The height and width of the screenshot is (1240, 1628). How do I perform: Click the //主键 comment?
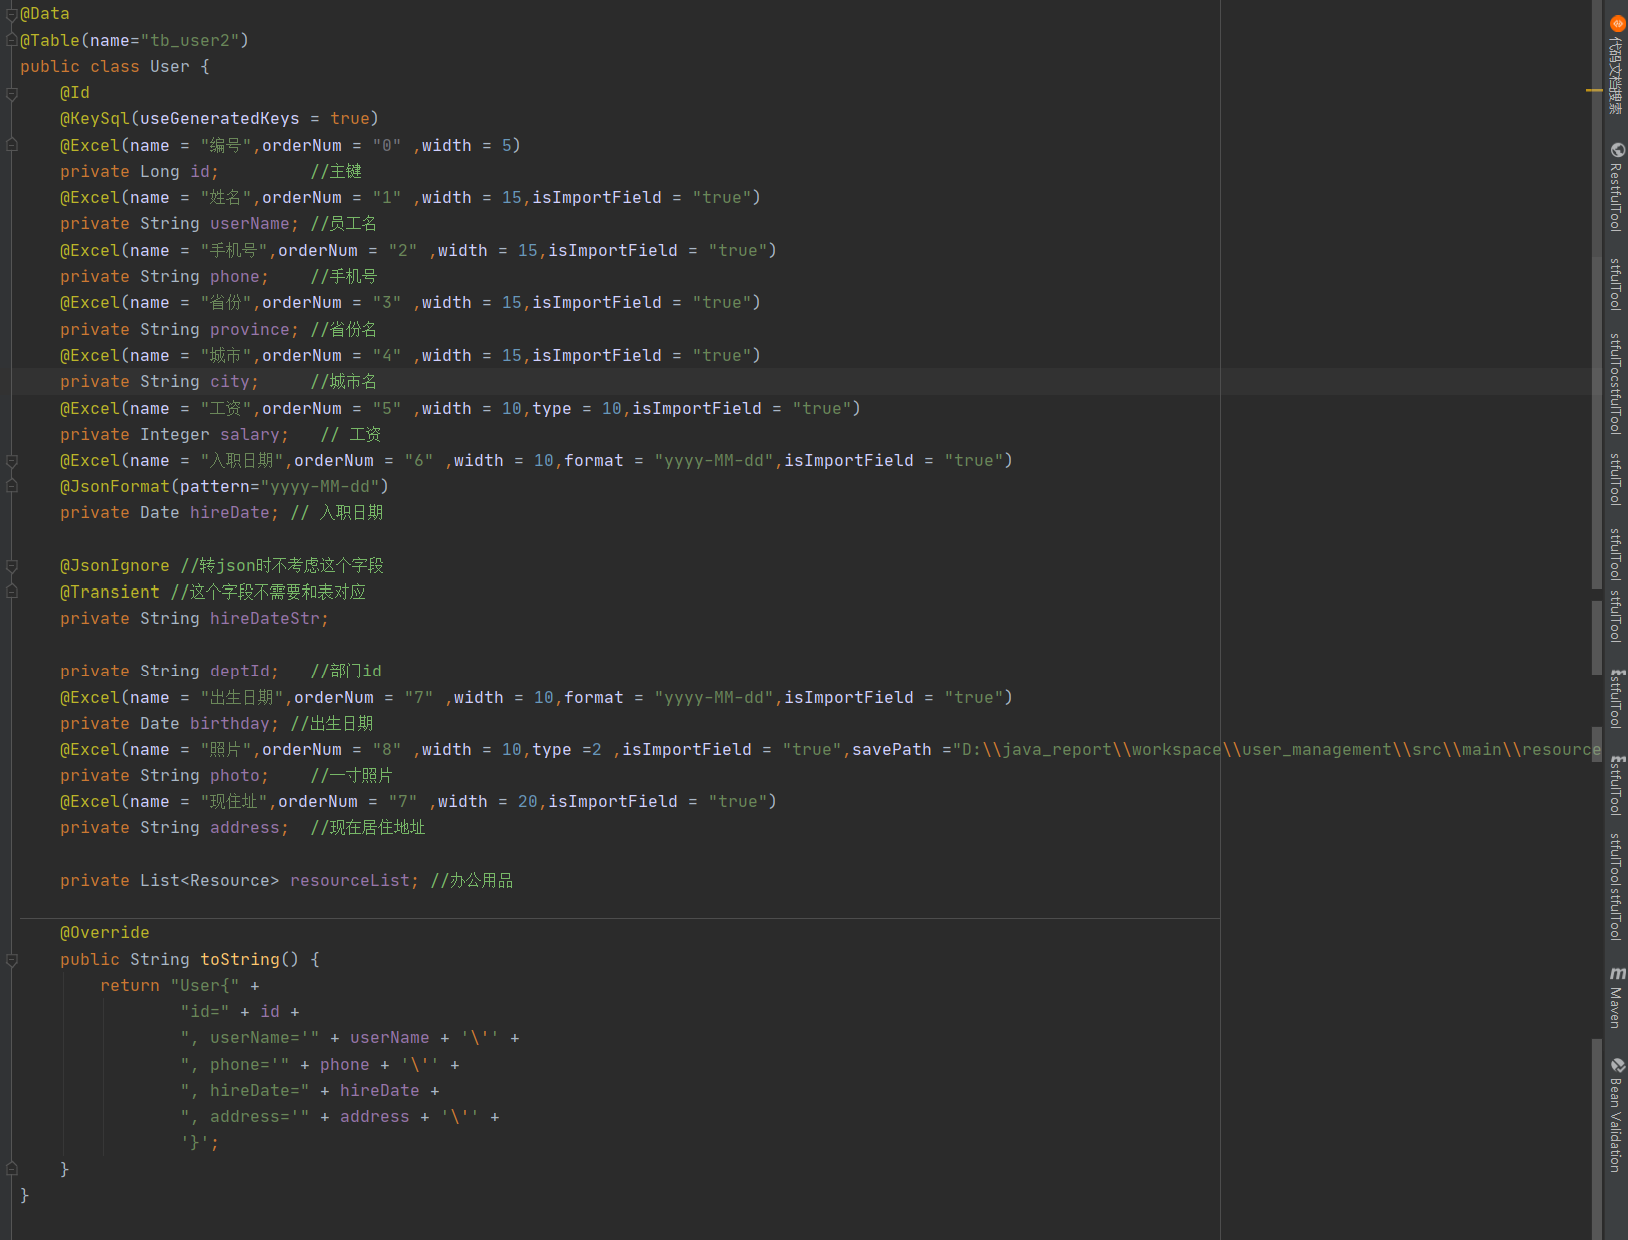pos(336,172)
